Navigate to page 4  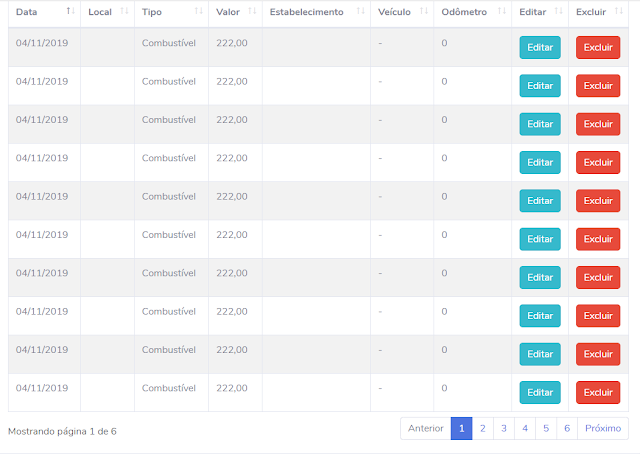(x=525, y=428)
